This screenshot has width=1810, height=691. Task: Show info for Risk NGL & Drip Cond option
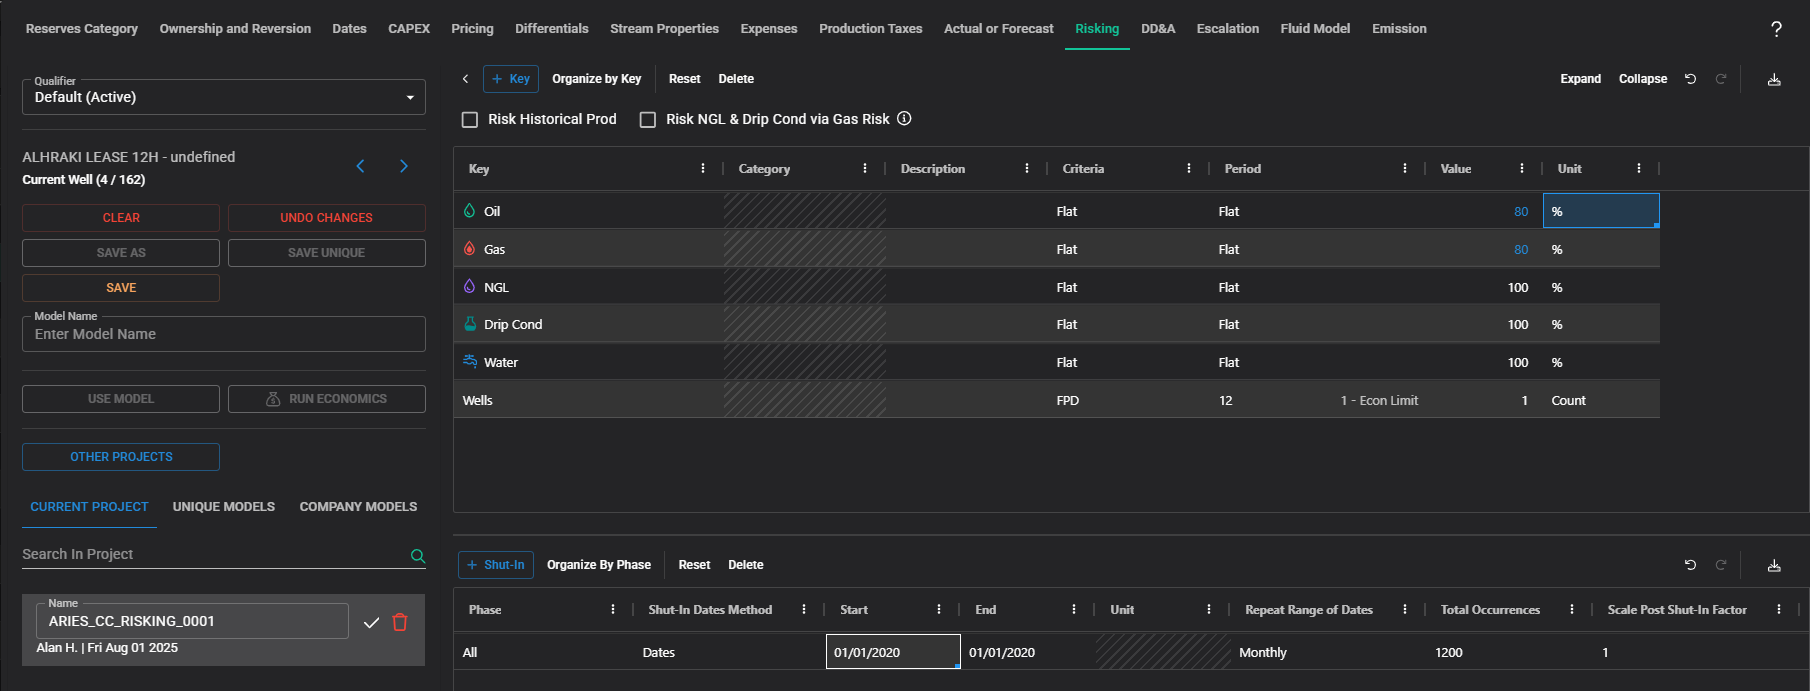[x=904, y=118]
